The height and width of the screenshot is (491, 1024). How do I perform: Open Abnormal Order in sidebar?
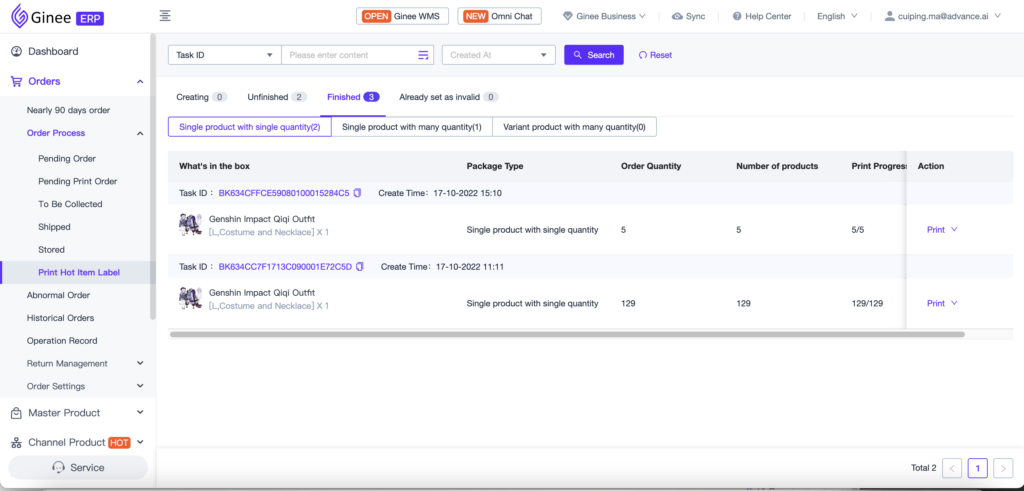[59, 295]
